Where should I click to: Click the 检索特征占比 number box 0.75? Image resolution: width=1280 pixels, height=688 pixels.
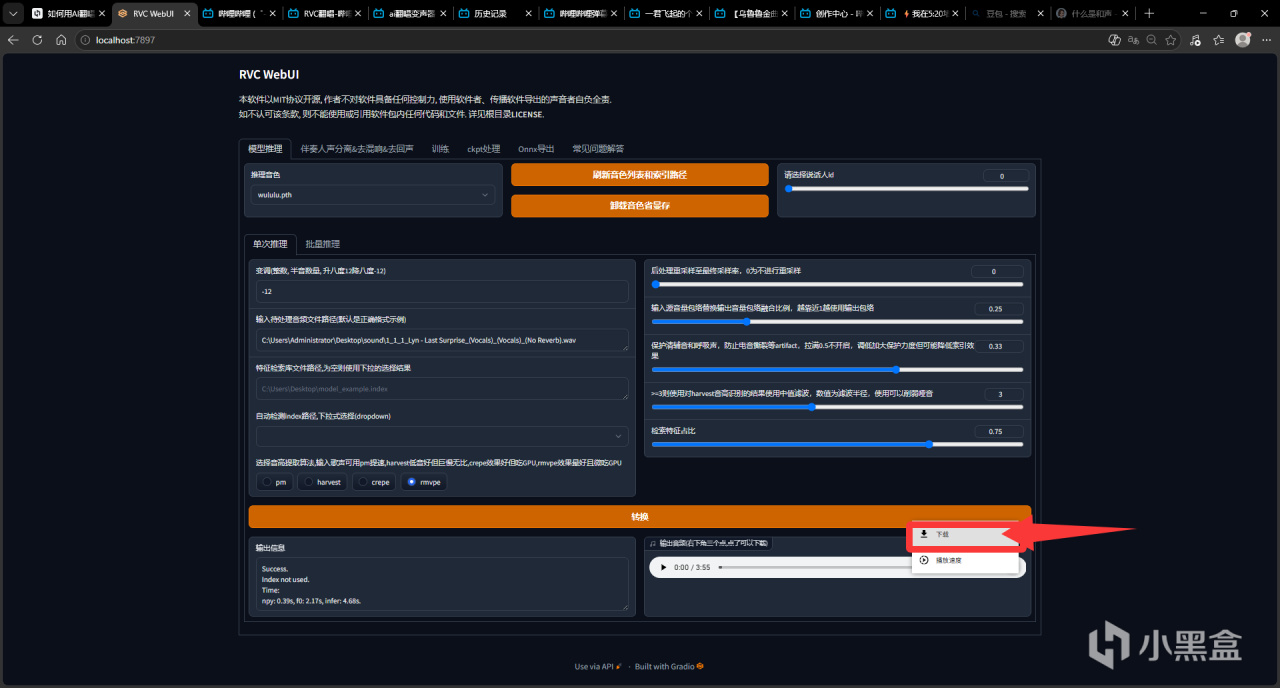tap(998, 431)
